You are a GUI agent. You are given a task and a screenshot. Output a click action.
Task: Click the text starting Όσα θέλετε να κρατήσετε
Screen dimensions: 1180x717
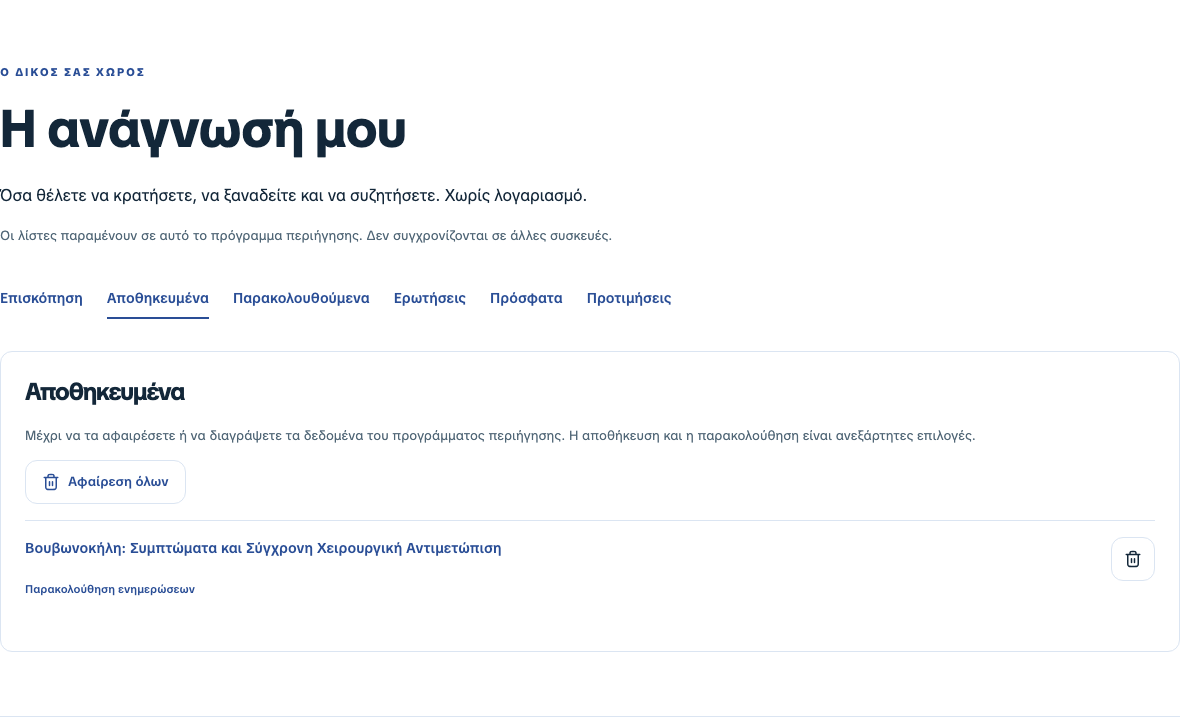tap(293, 196)
